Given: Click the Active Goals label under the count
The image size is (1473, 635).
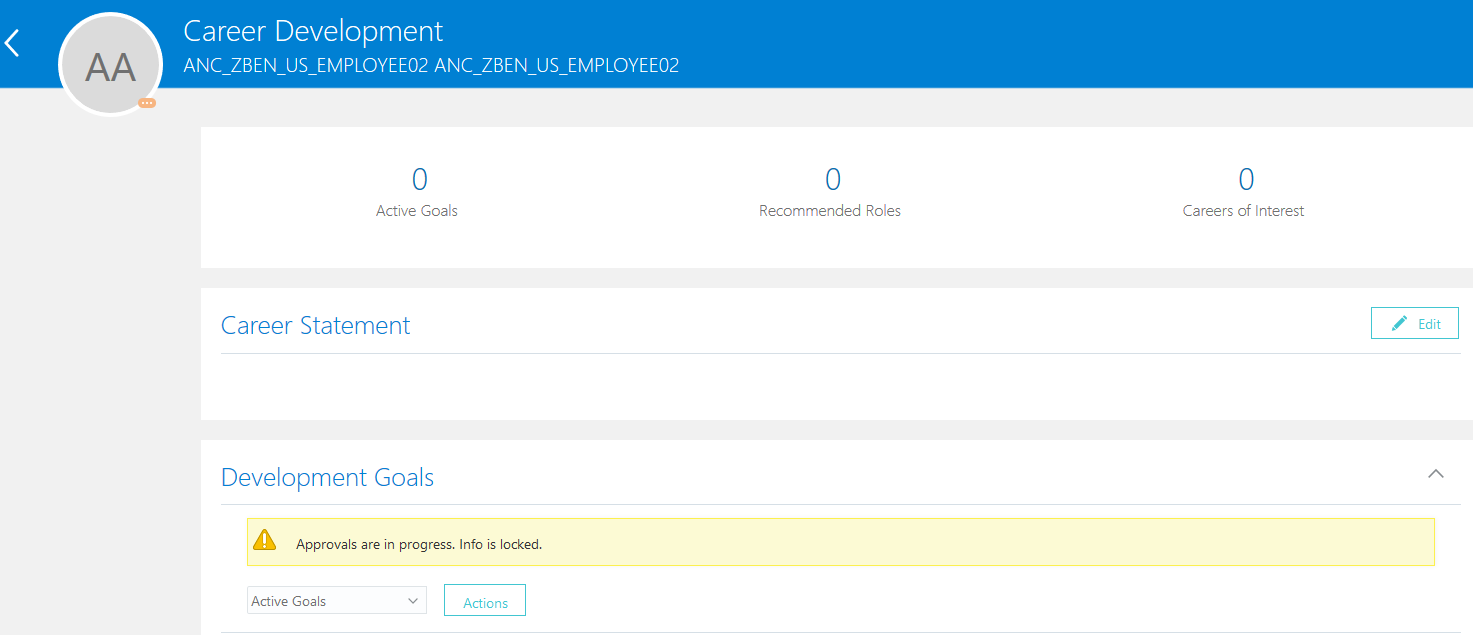Looking at the screenshot, I should coord(417,211).
